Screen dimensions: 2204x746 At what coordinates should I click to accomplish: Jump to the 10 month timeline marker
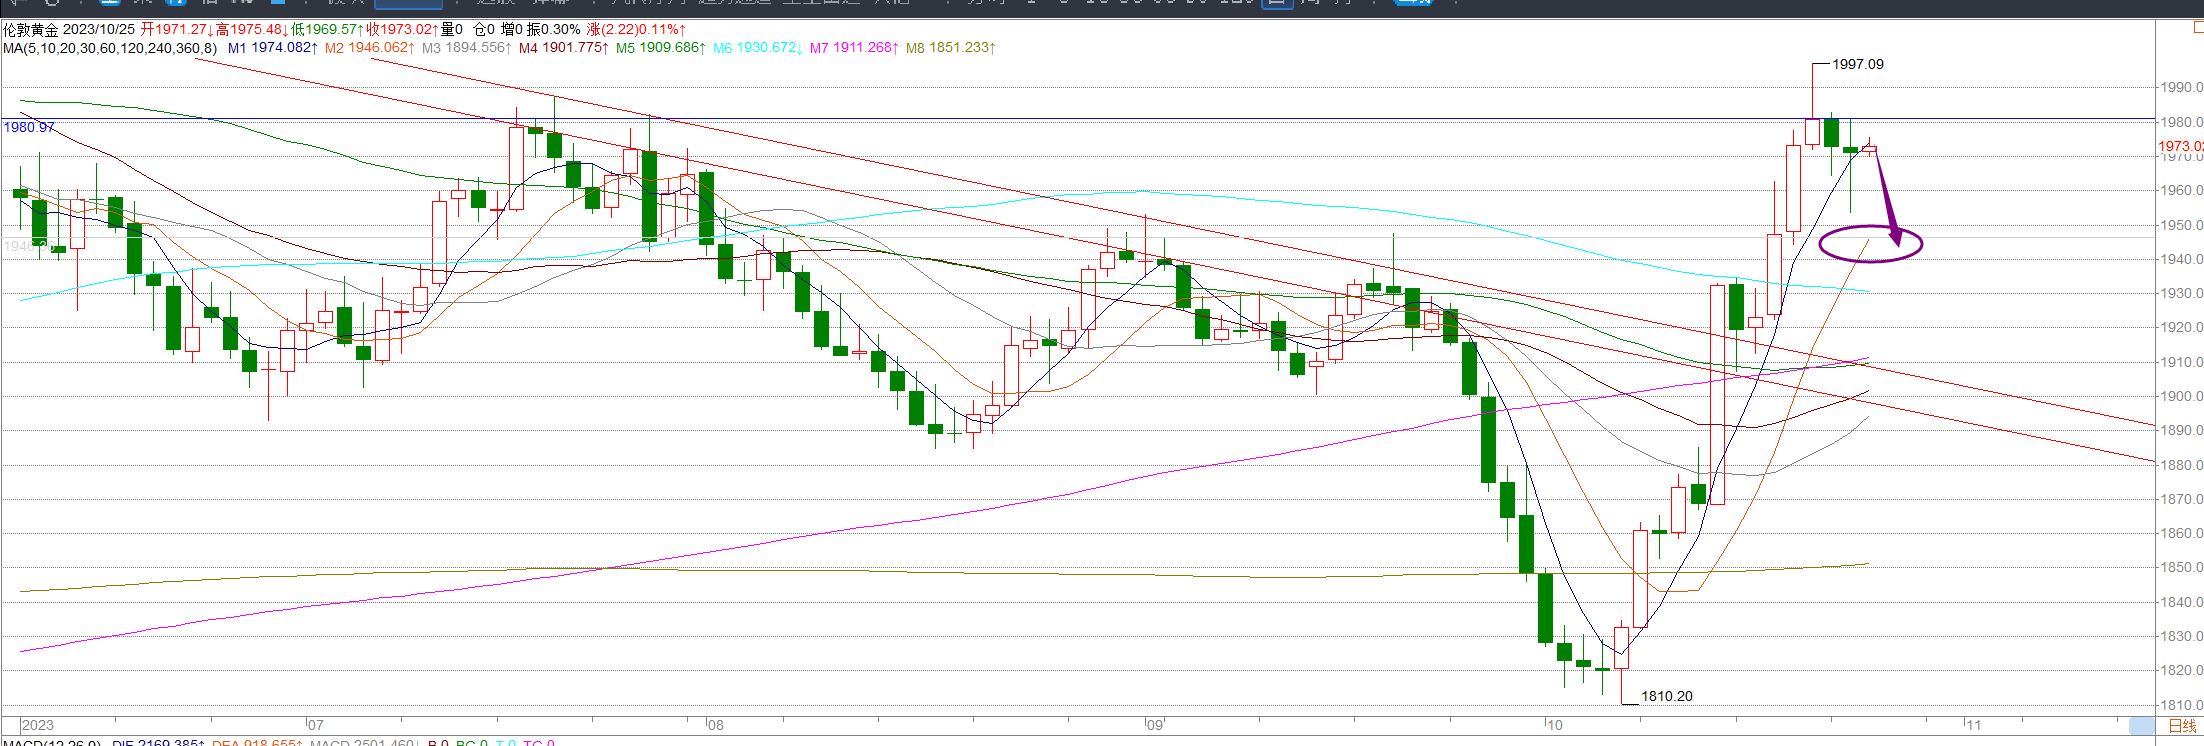(1554, 725)
